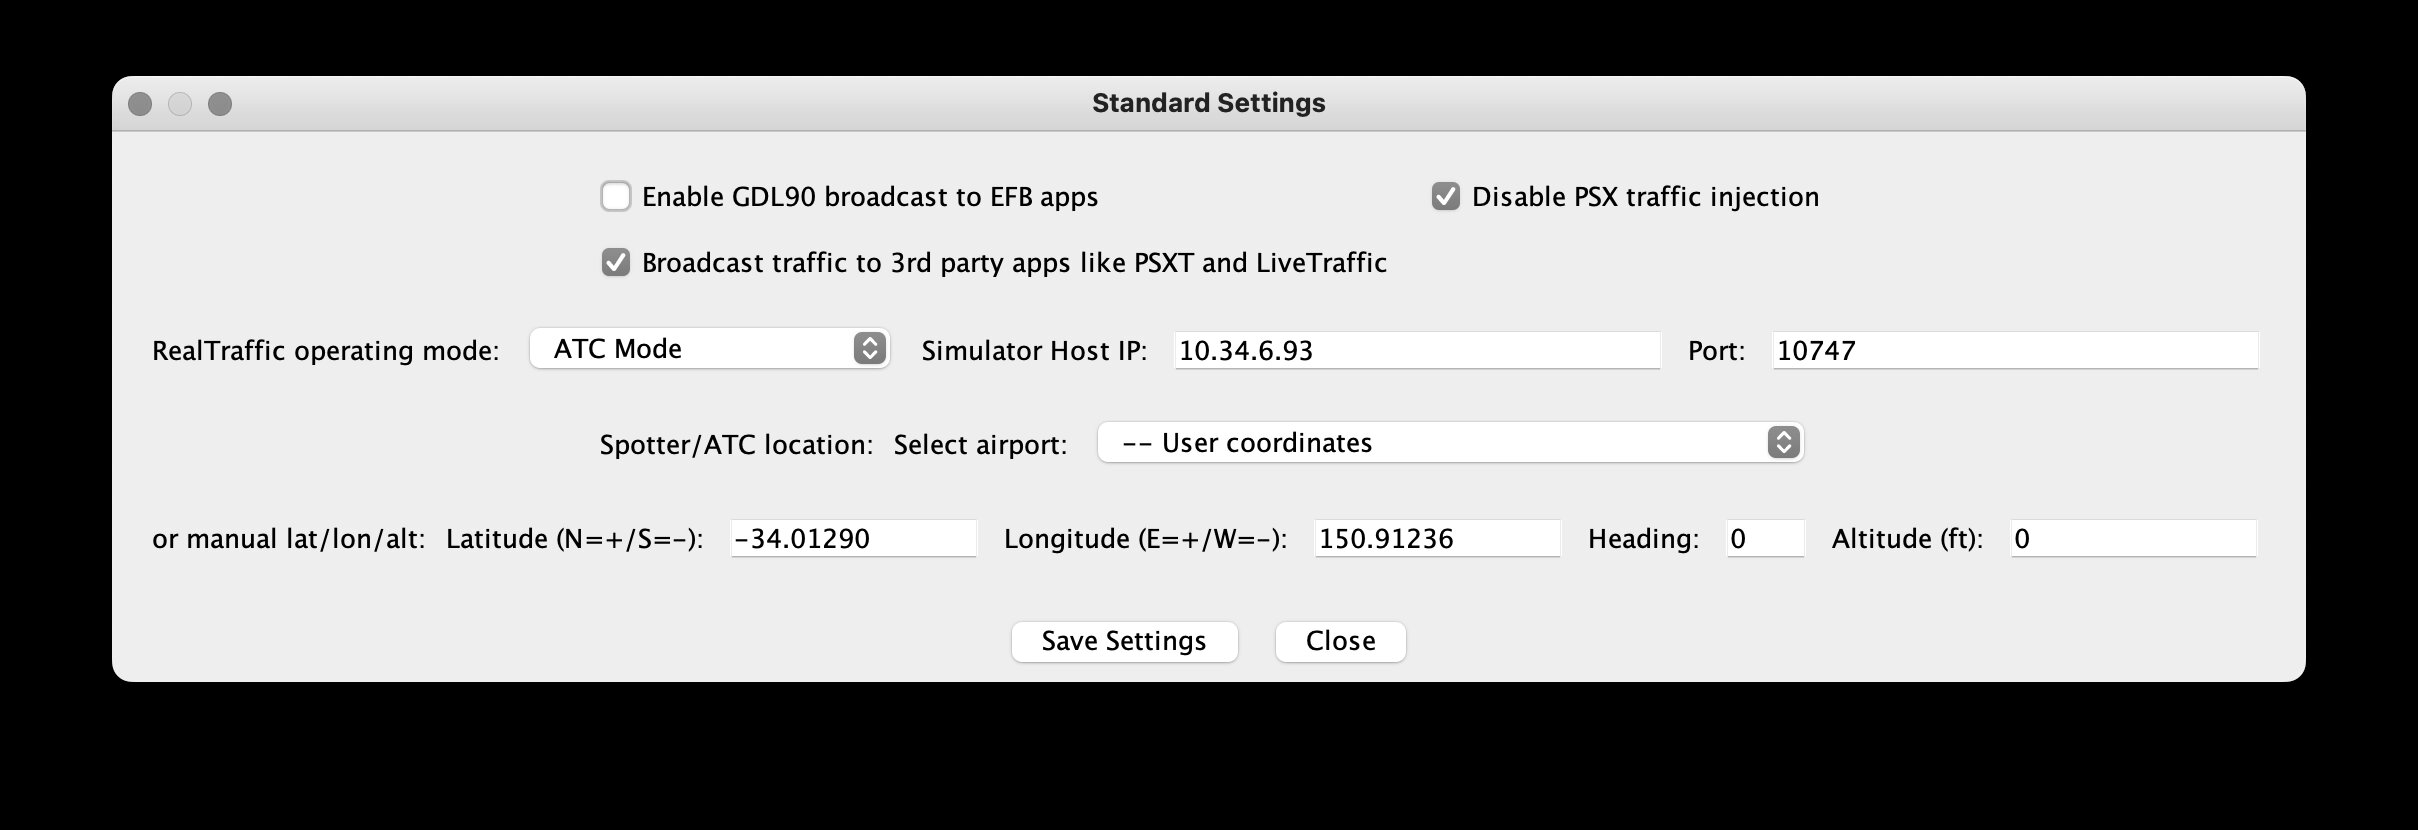
Task: Enable GDL90 broadcast to EFB apps checkbox
Action: point(616,196)
